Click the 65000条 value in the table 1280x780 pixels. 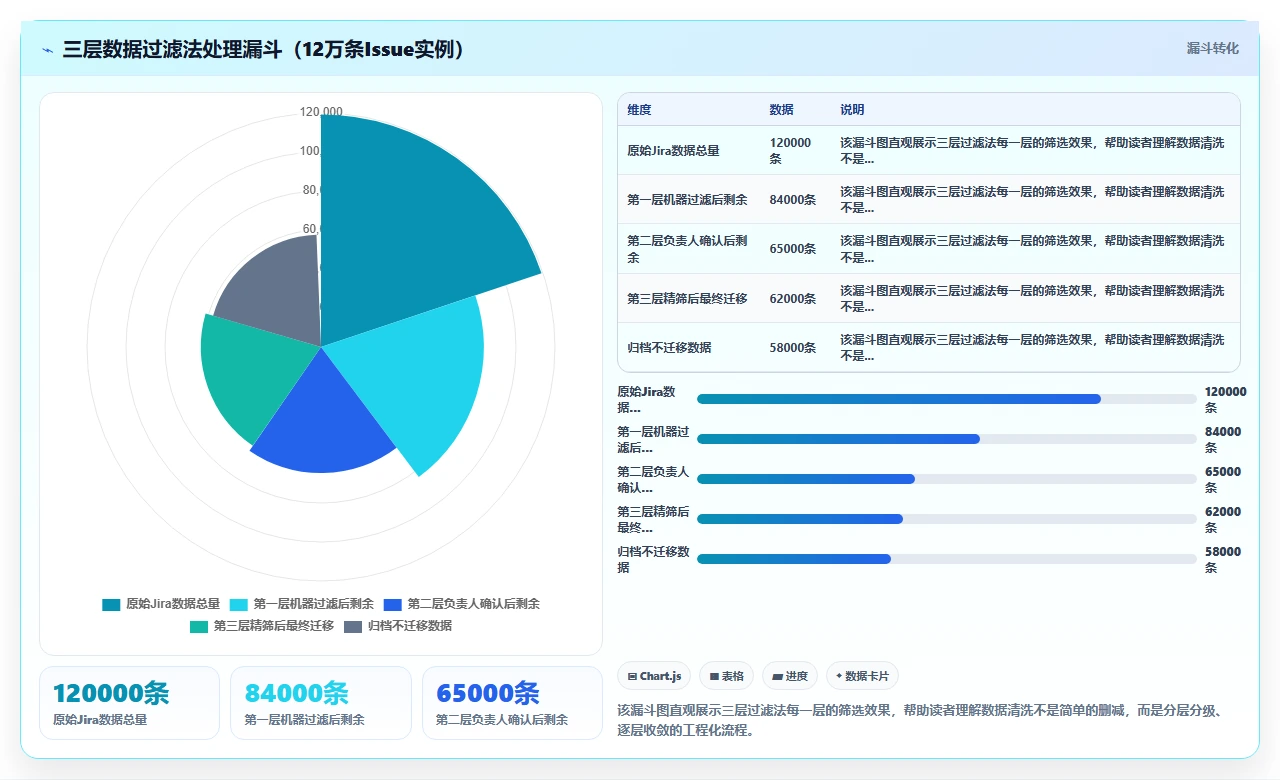coord(792,249)
